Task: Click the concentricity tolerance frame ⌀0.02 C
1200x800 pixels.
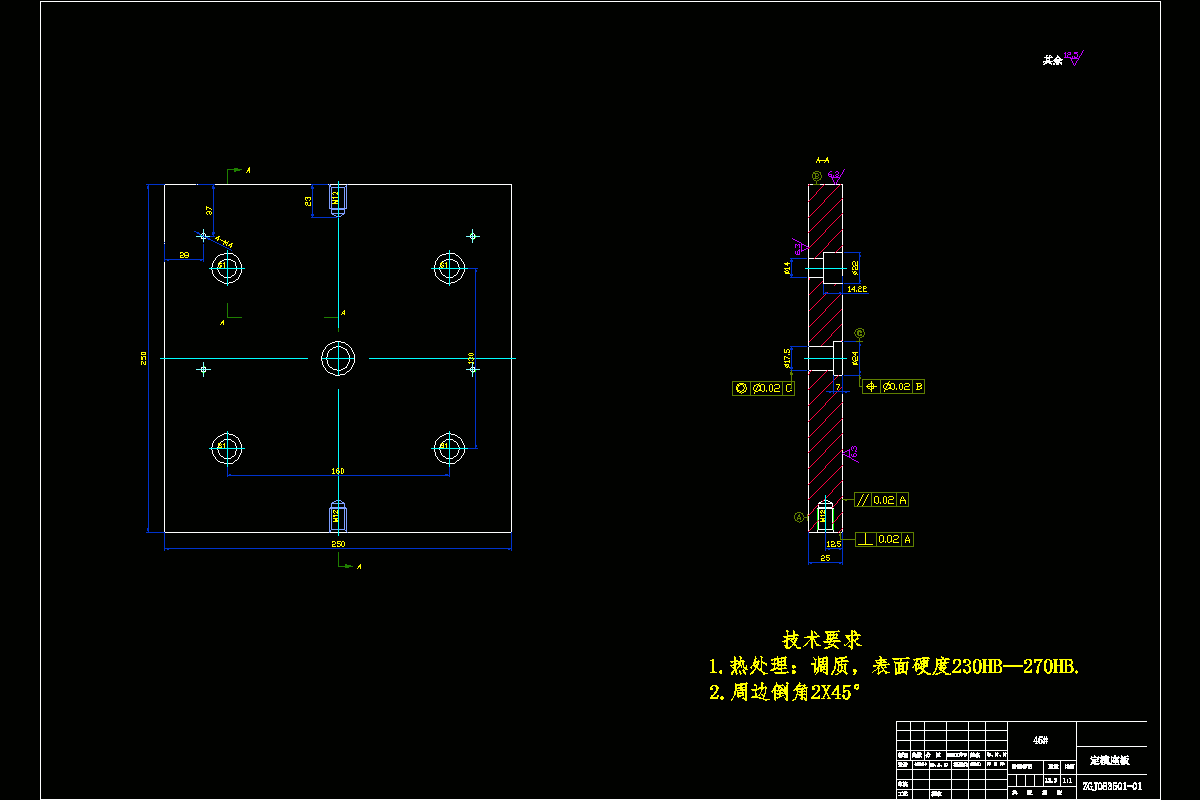Action: [x=763, y=388]
